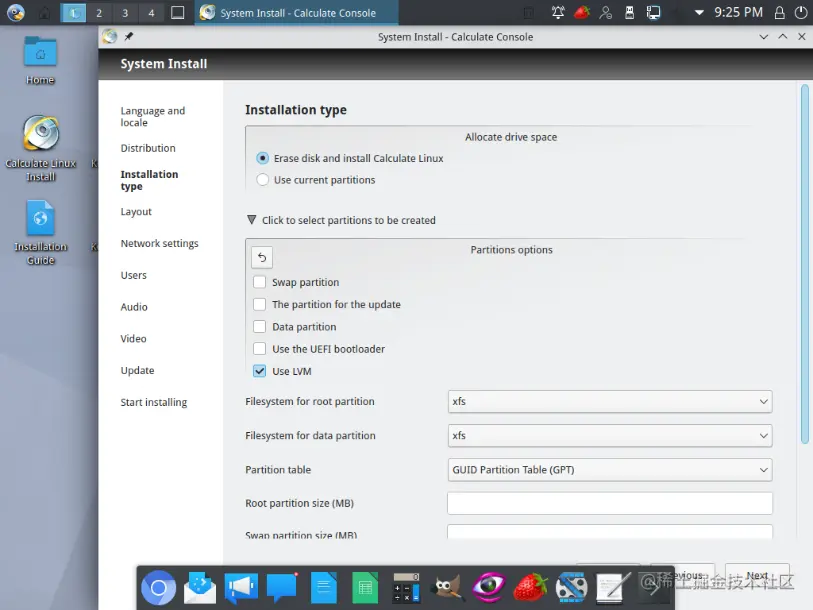Open the eye image viewer in dock

pos(488,588)
